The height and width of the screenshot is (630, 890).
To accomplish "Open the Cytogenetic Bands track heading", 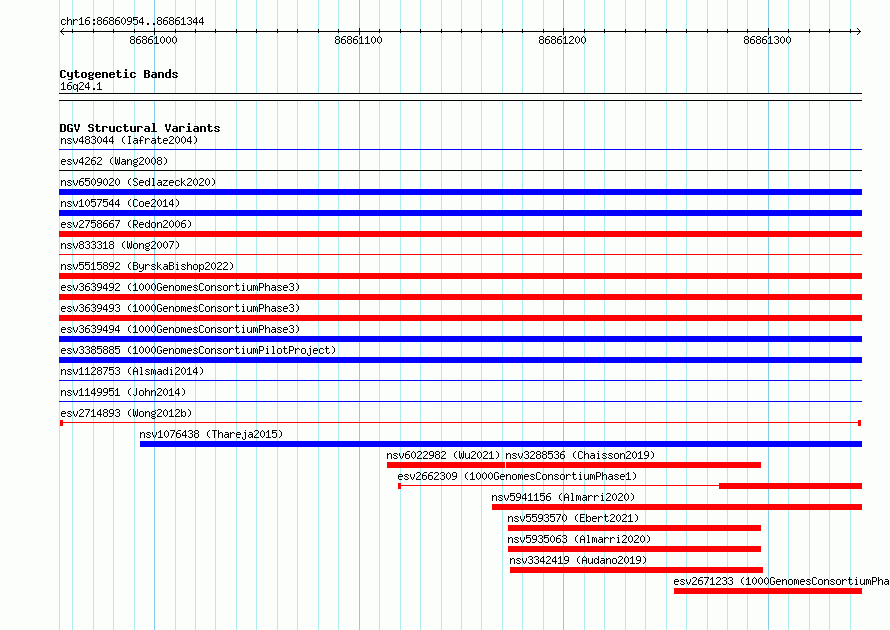I will click(x=119, y=74).
